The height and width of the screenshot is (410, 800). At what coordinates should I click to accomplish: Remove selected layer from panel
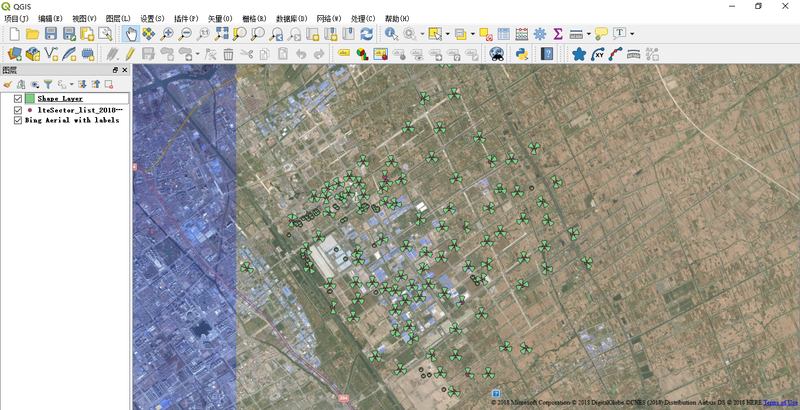(x=109, y=85)
